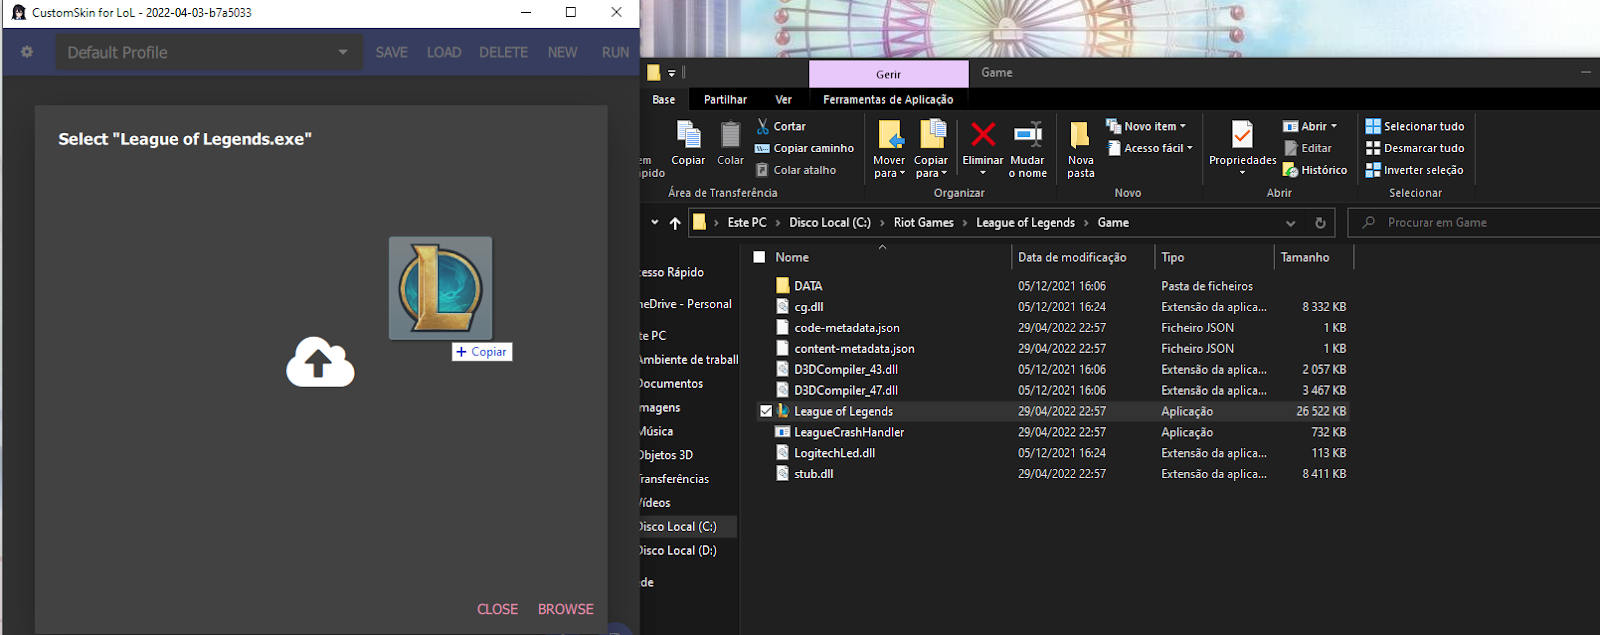
Task: Open the Base ribbon tab
Action: coord(664,100)
